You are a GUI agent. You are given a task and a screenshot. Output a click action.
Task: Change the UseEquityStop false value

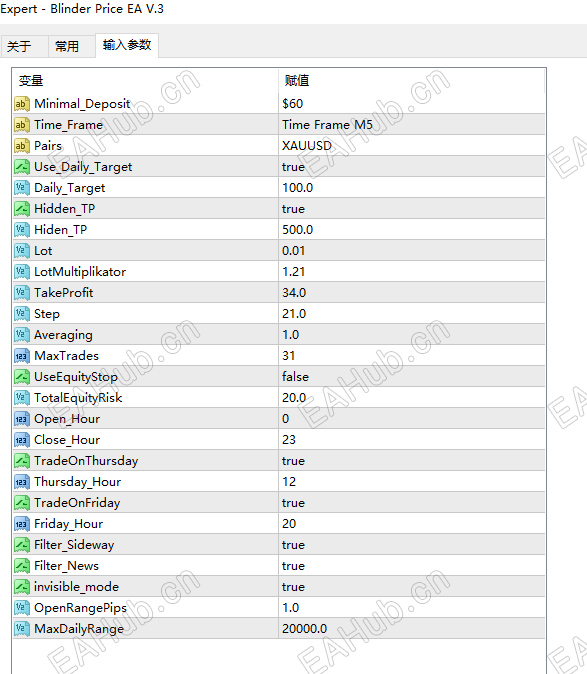(412, 377)
